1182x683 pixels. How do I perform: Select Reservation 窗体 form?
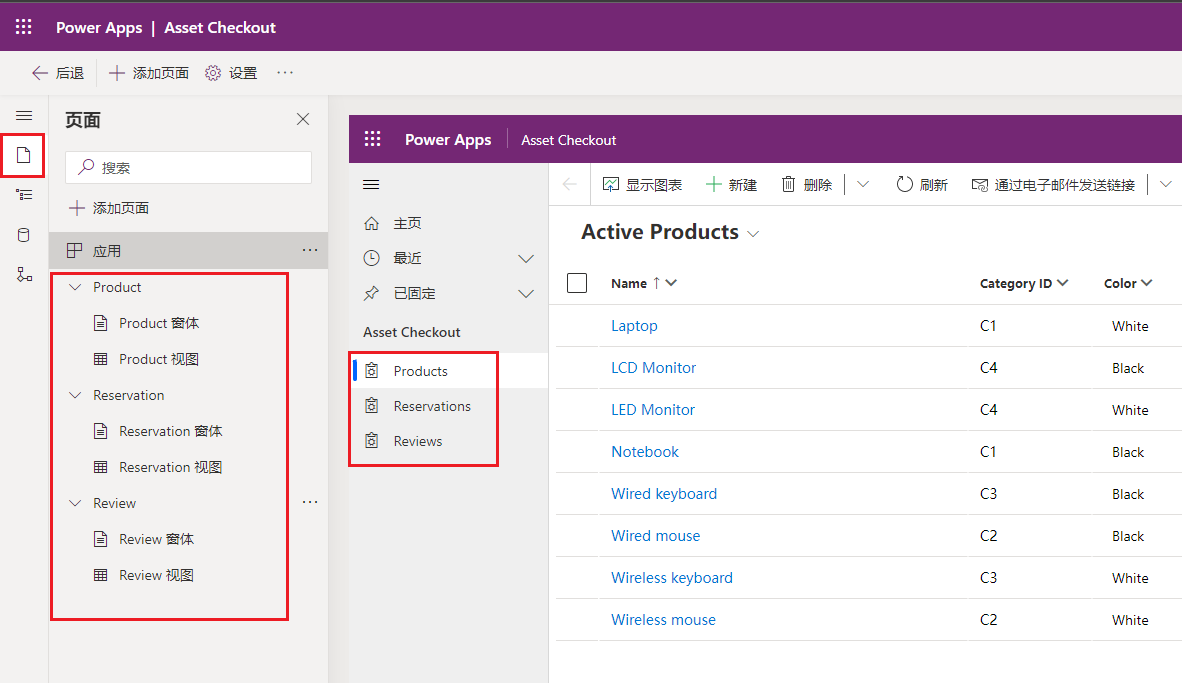pyautogui.click(x=170, y=431)
